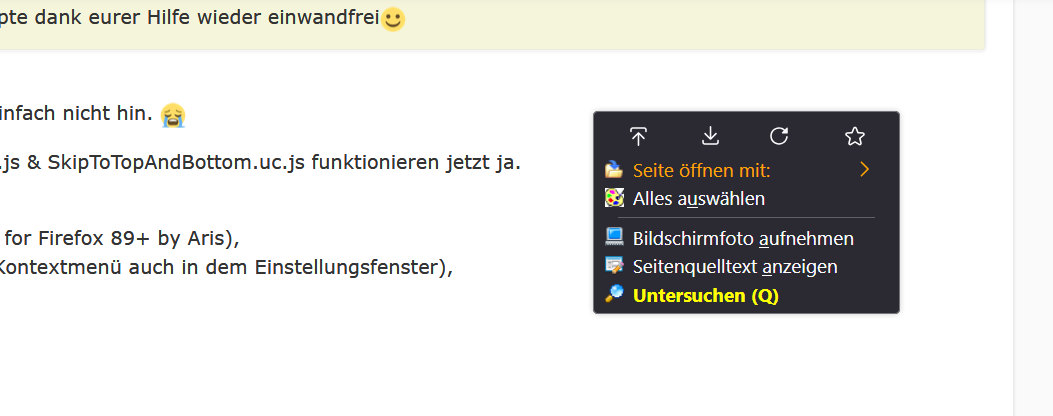
Task: Click the magnifier icon beside 'Untersuchen (Q)'
Action: coord(614,295)
